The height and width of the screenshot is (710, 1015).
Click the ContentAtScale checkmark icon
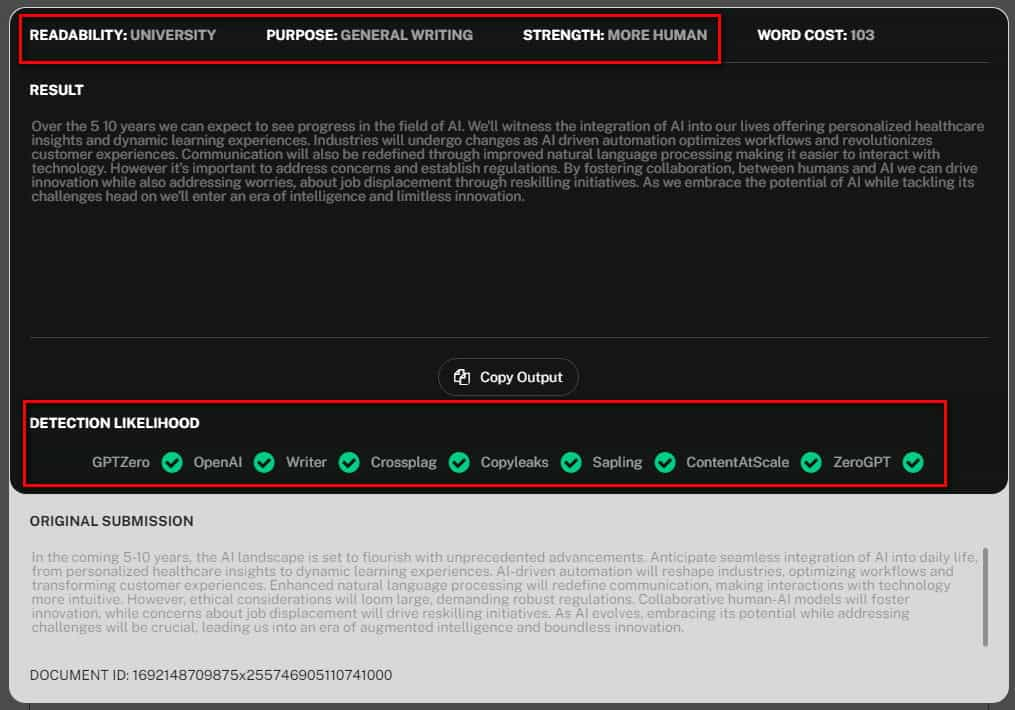(x=811, y=462)
